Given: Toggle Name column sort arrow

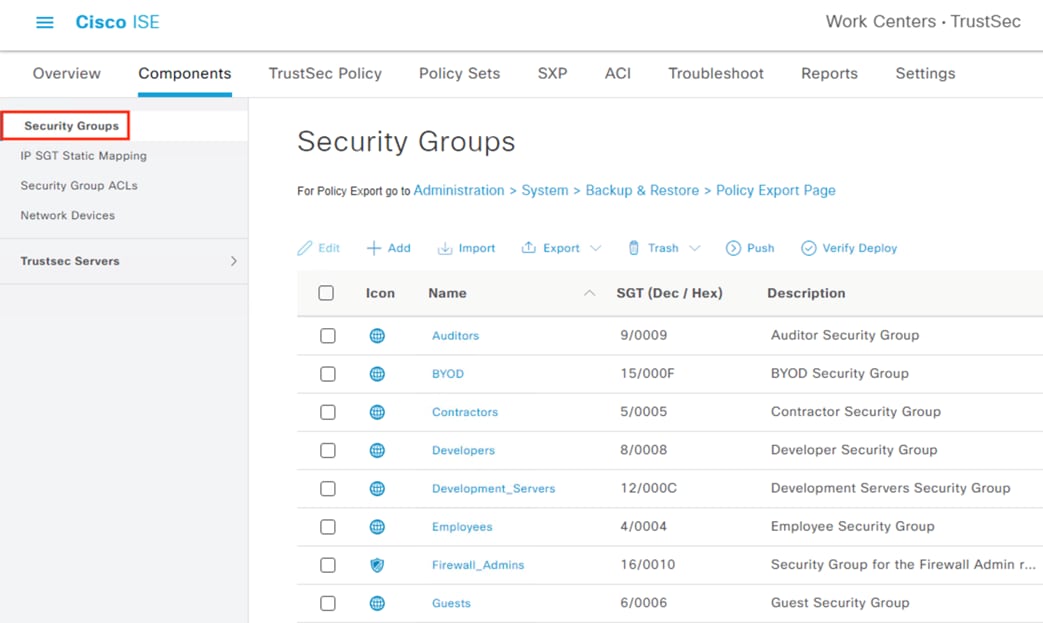Looking at the screenshot, I should (x=589, y=293).
